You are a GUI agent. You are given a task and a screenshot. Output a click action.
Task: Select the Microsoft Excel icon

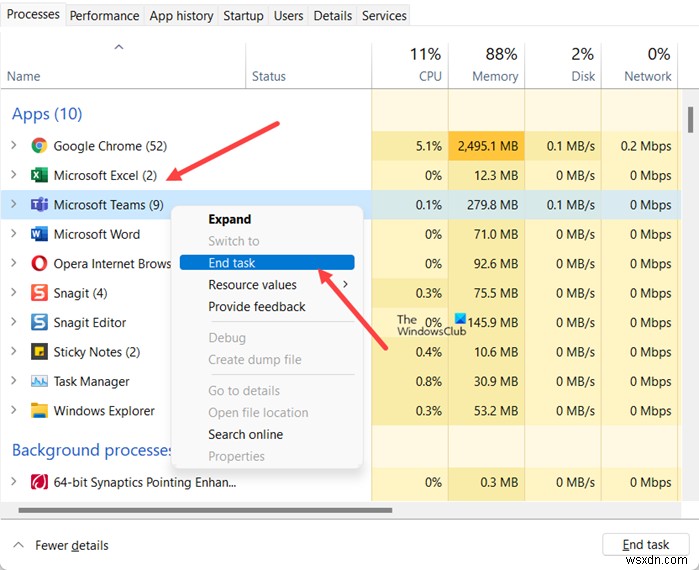pos(39,175)
